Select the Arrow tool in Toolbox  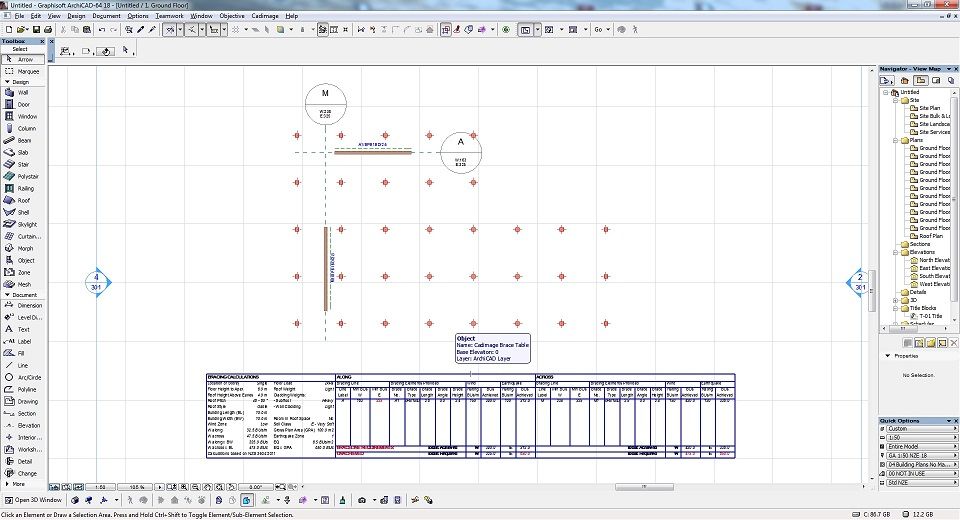pos(23,59)
